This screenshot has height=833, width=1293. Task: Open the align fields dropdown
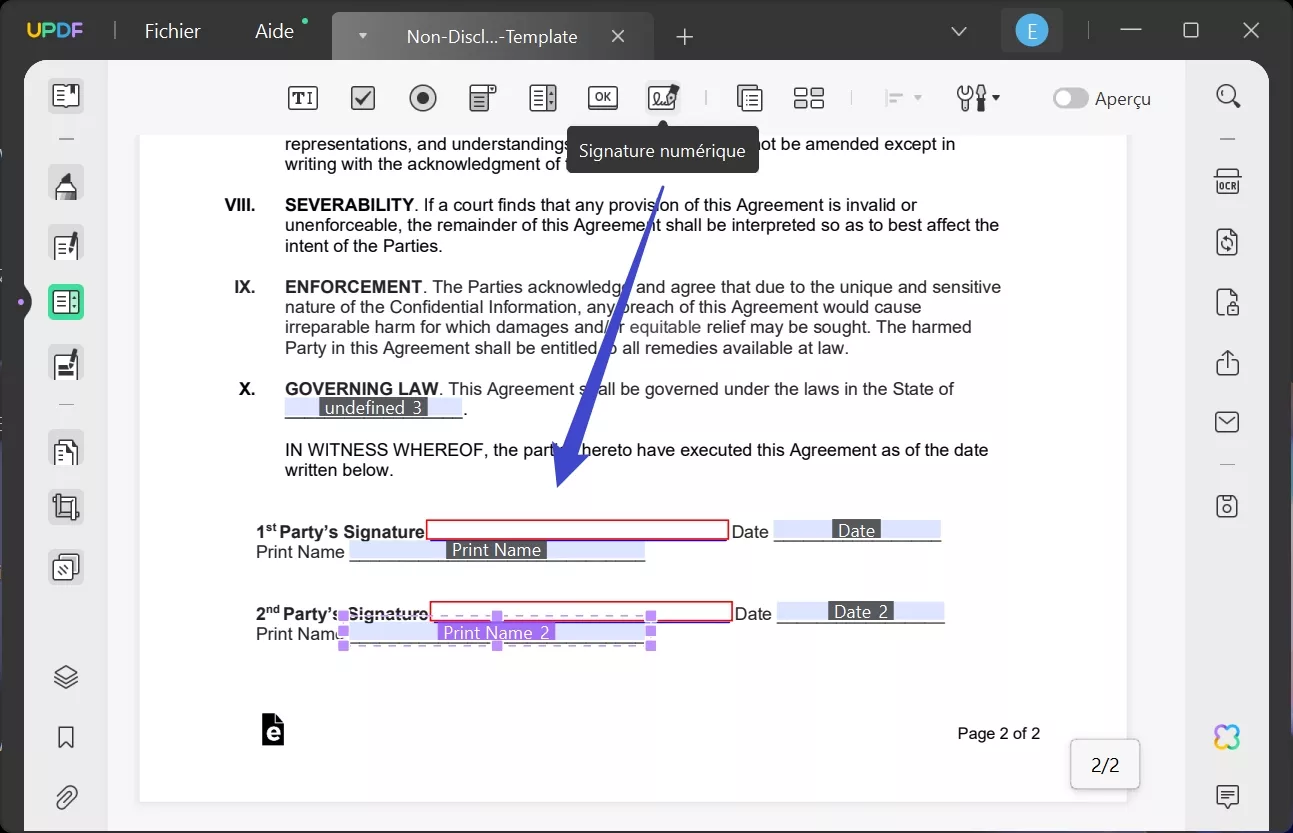pyautogui.click(x=903, y=98)
